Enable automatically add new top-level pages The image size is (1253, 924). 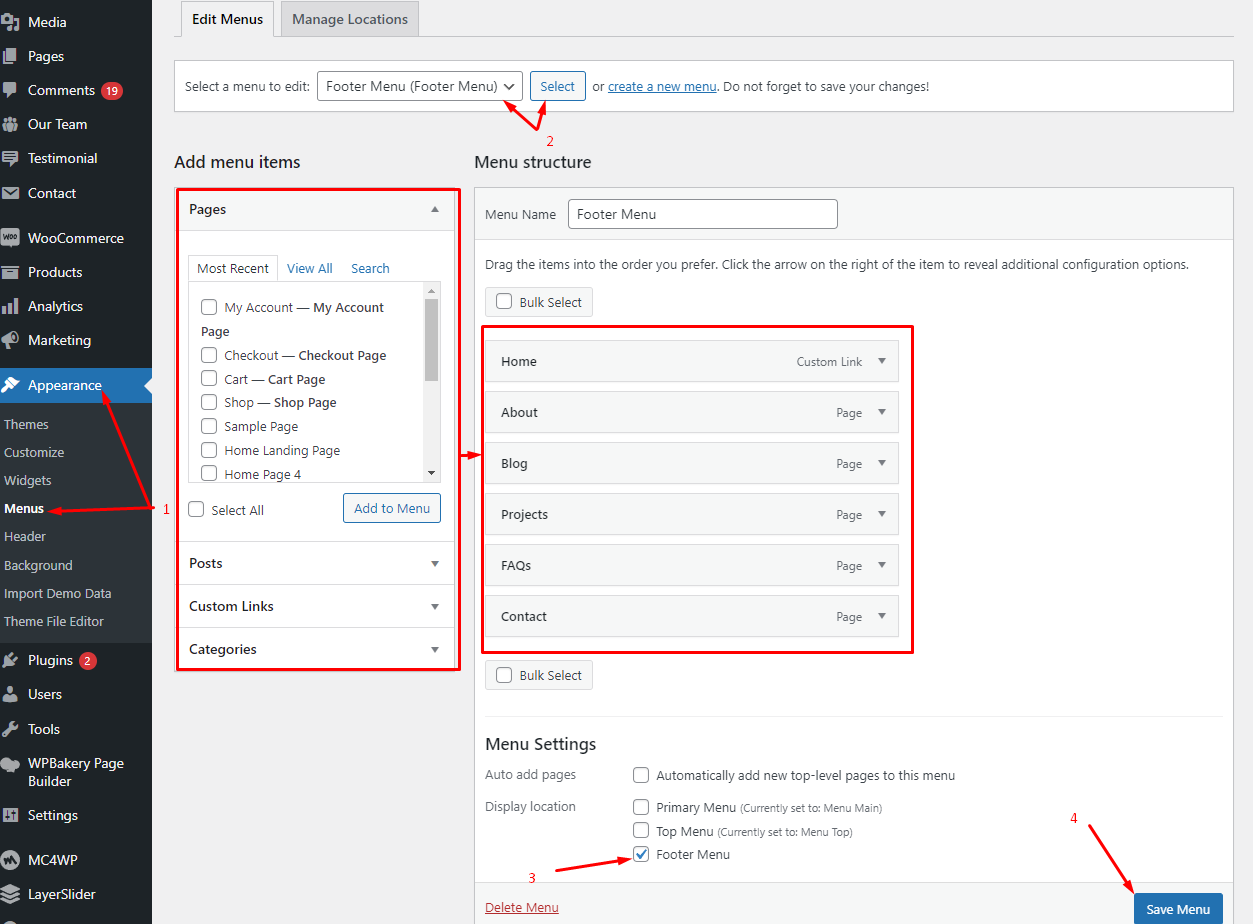(x=641, y=775)
